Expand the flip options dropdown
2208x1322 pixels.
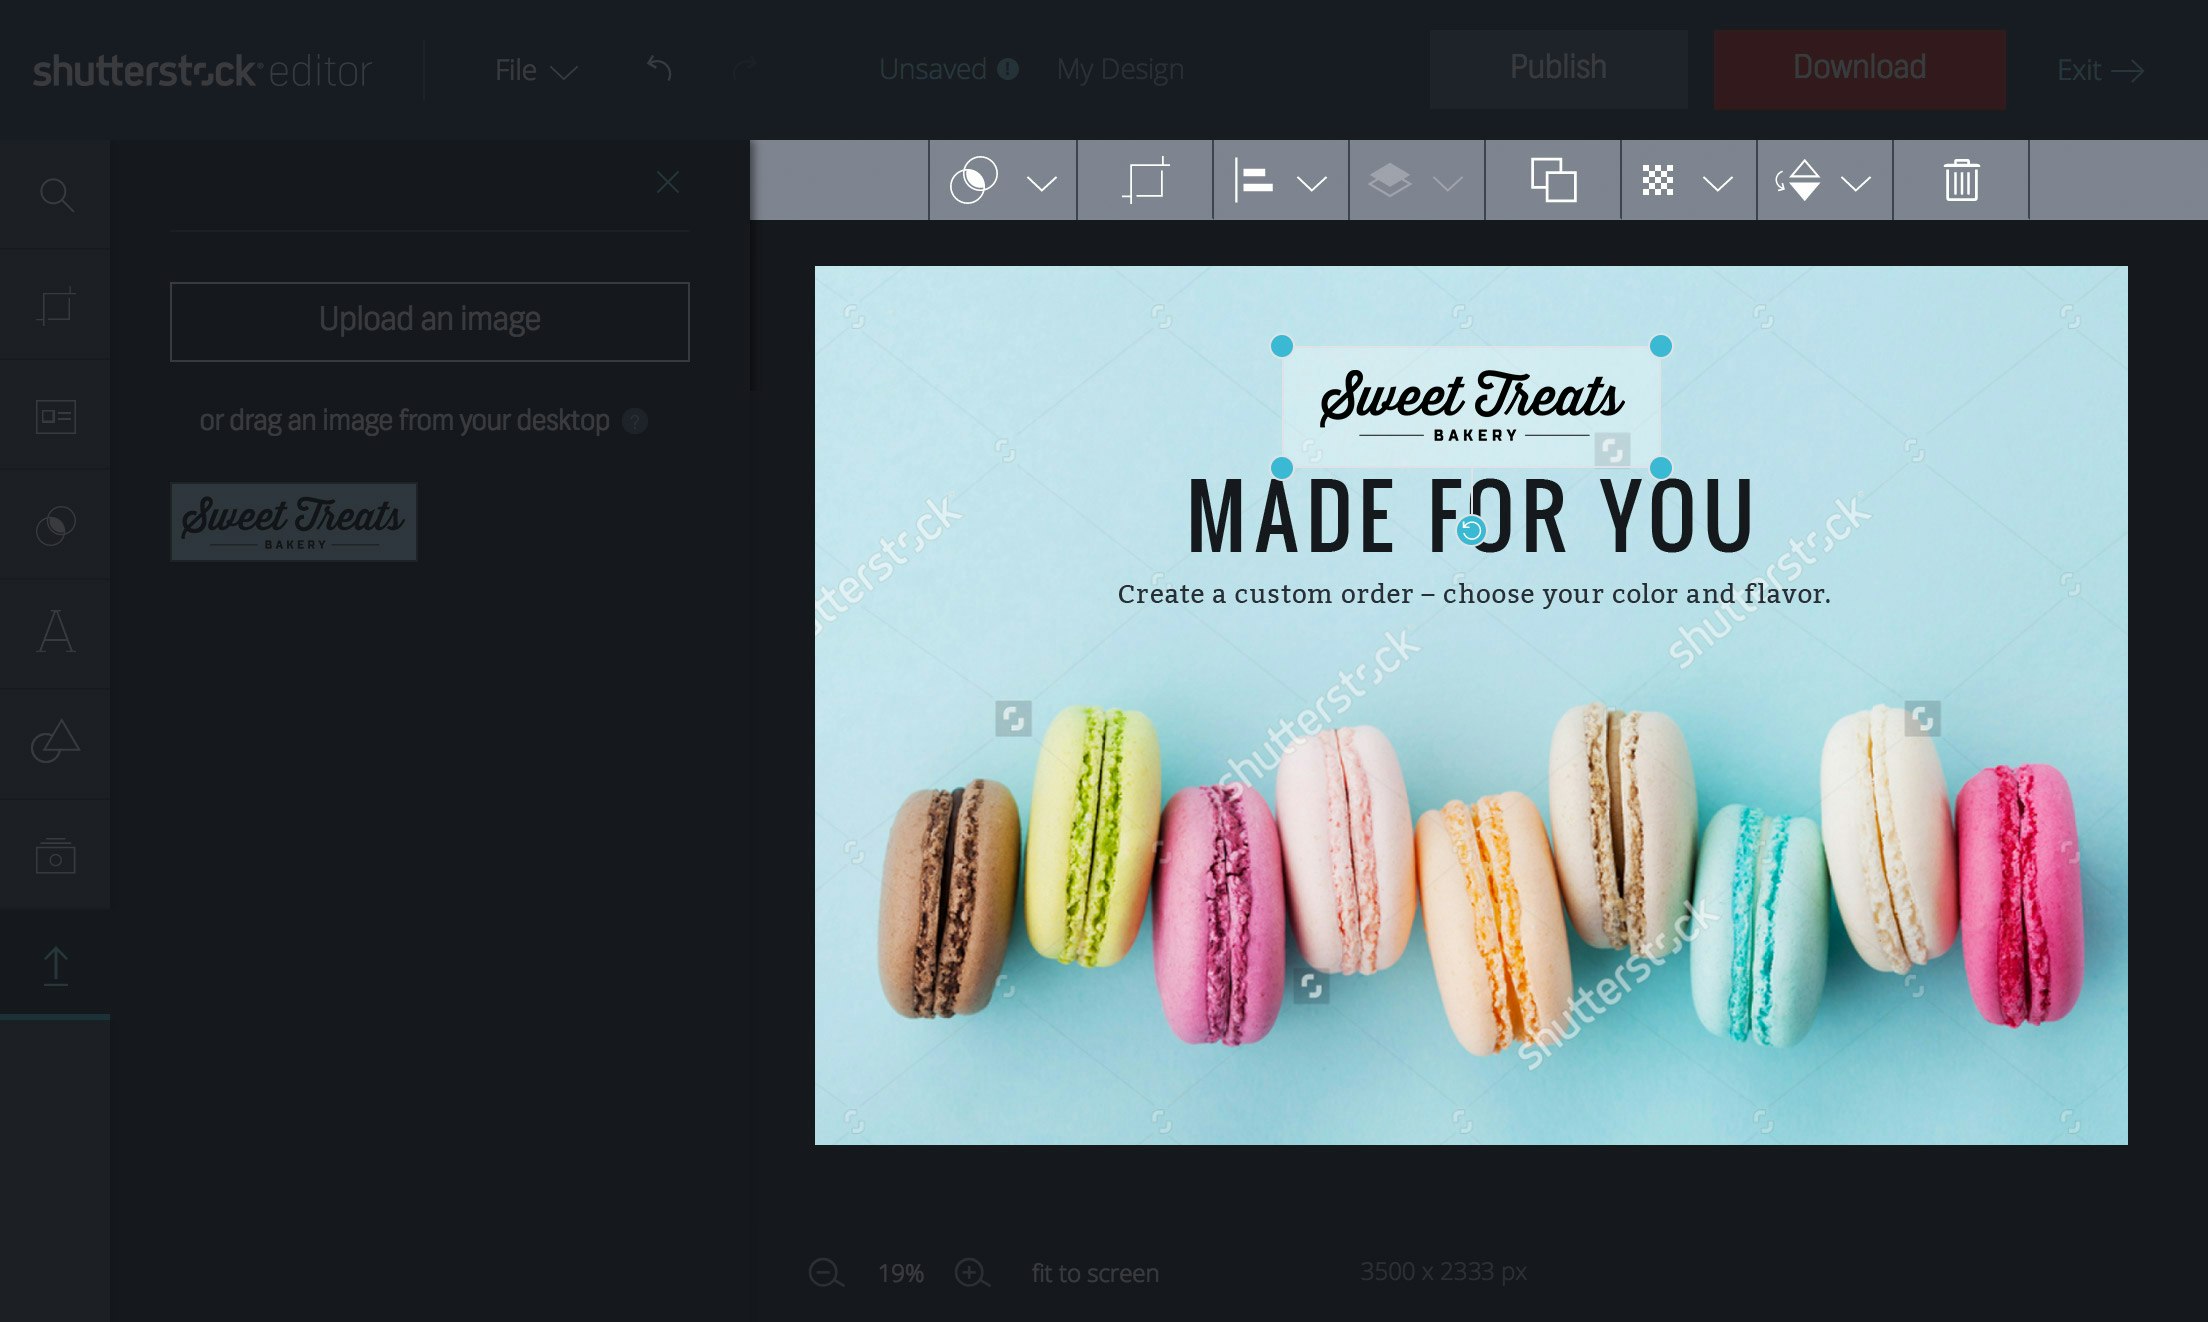(1855, 183)
